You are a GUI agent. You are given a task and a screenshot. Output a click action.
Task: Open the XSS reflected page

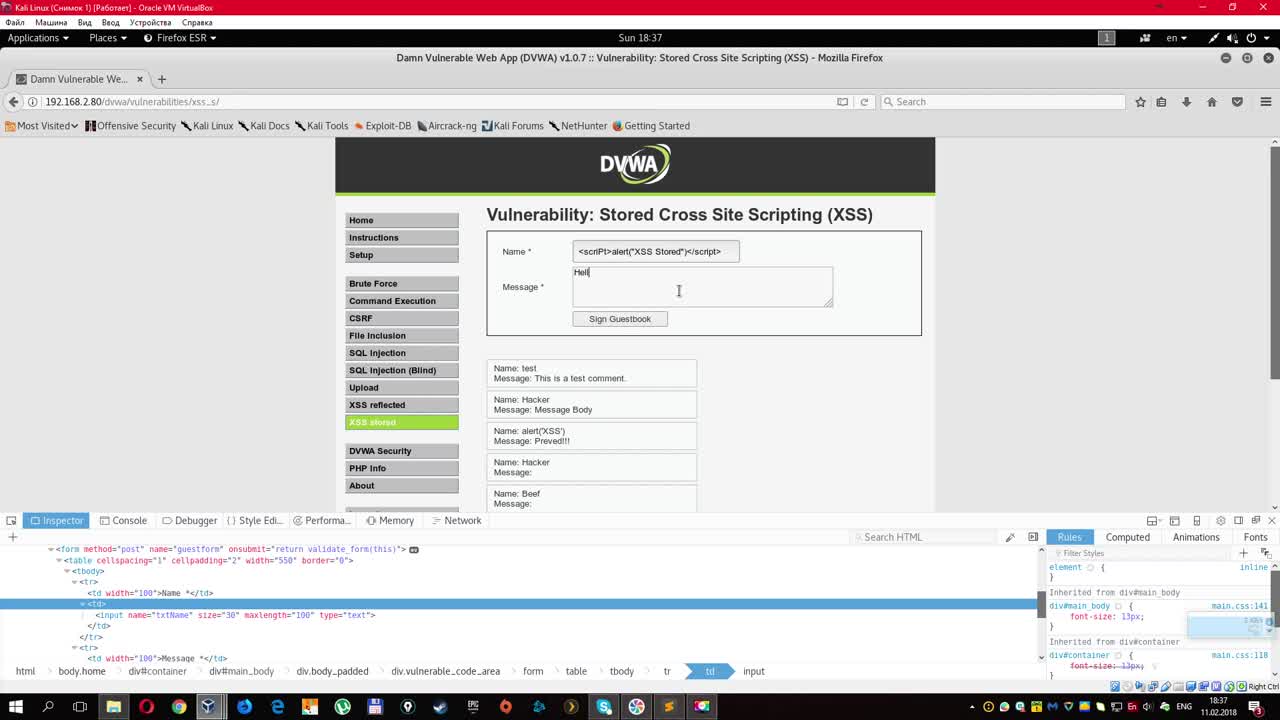coord(402,405)
